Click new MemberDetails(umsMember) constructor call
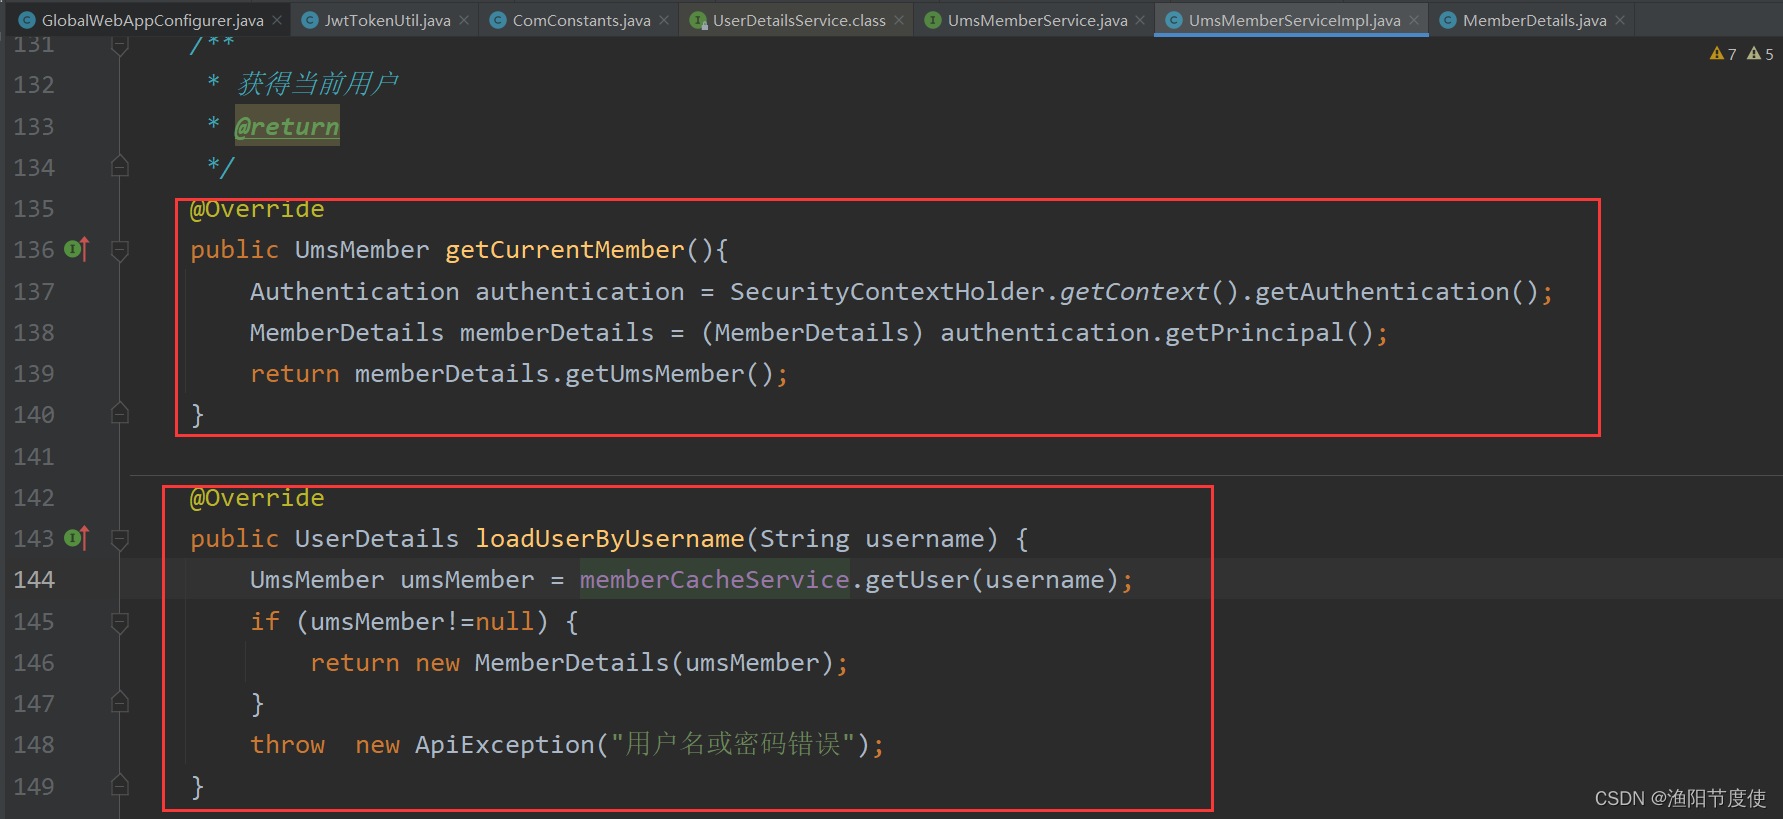1783x819 pixels. (625, 663)
